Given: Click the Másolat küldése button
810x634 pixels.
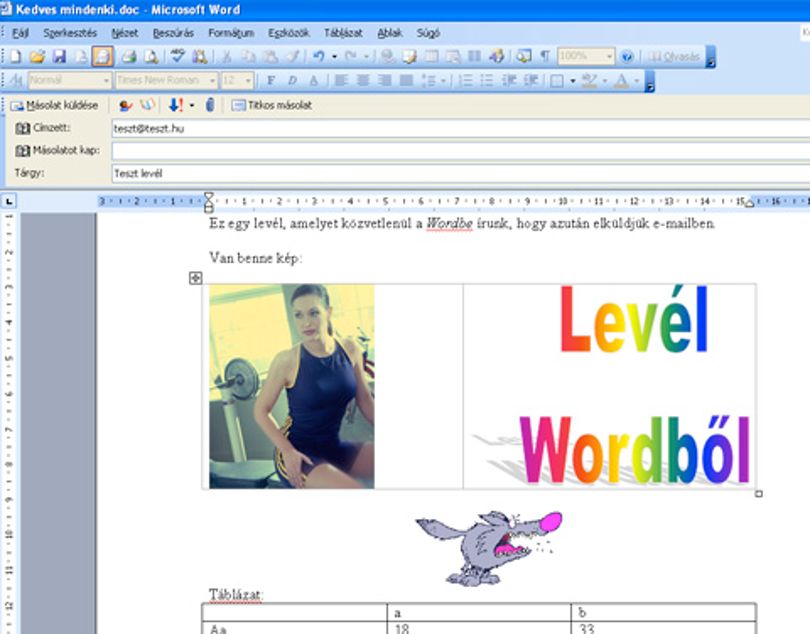Looking at the screenshot, I should click(55, 105).
